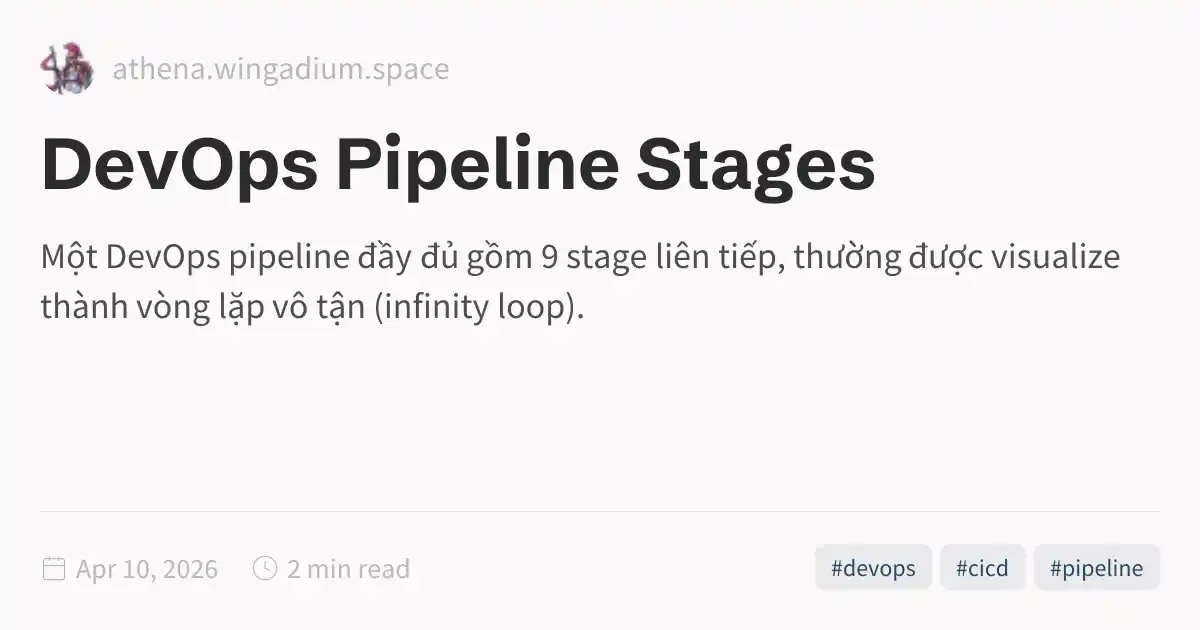The width and height of the screenshot is (1200, 630).
Task: Click the word 'Pipeline' in the heading
Action: tap(478, 167)
